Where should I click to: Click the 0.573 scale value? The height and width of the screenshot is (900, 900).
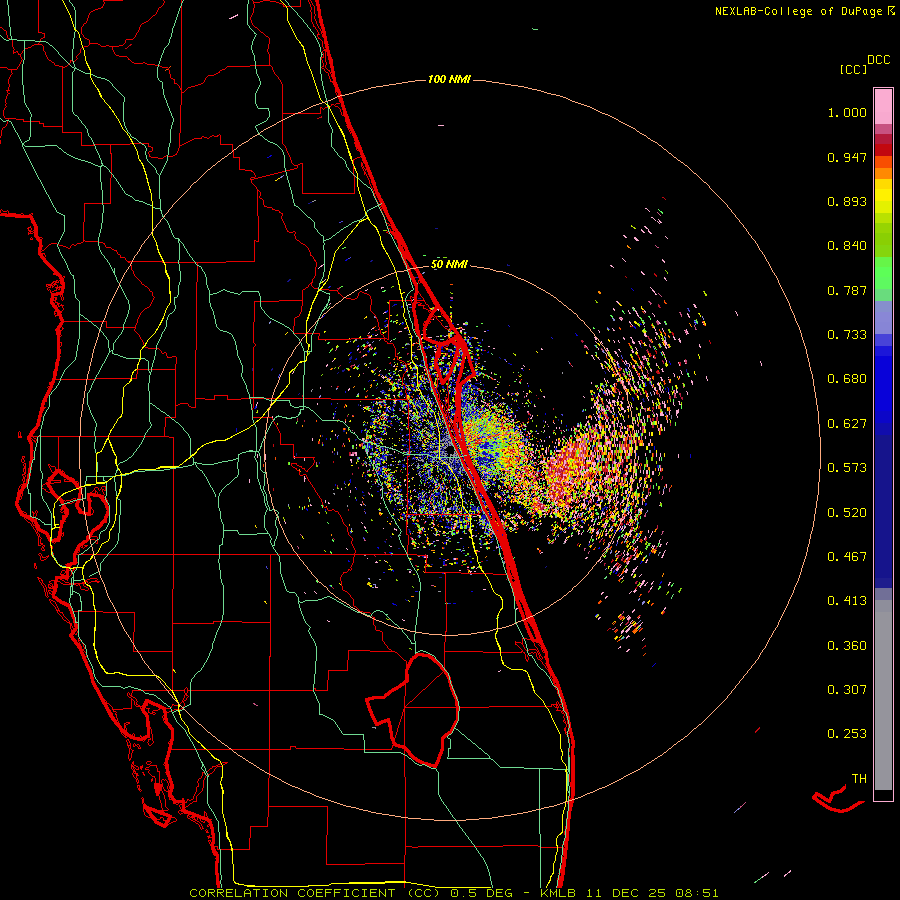(847, 468)
